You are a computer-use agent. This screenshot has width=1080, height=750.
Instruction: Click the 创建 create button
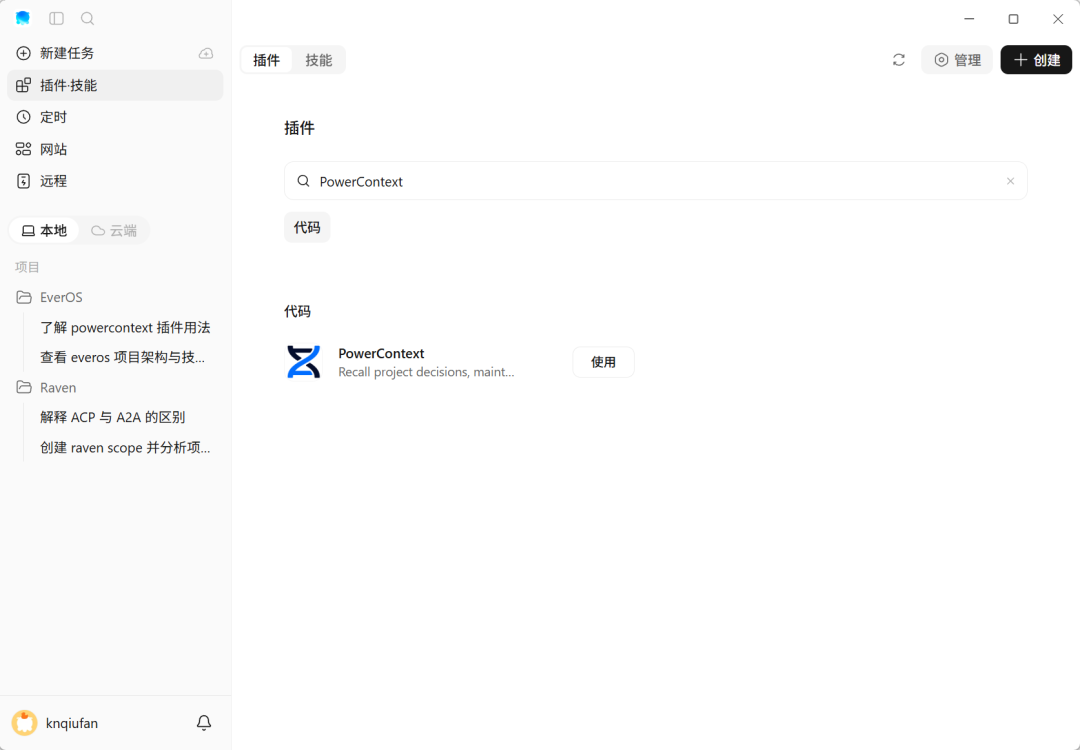tap(1036, 60)
